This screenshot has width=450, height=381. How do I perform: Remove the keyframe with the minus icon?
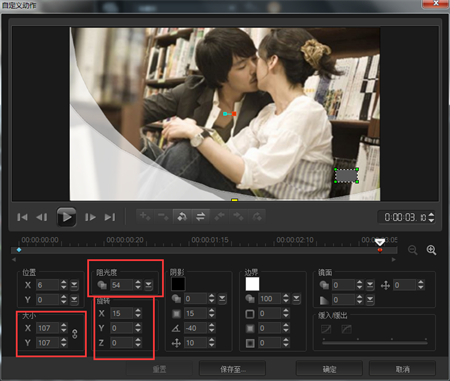click(163, 216)
